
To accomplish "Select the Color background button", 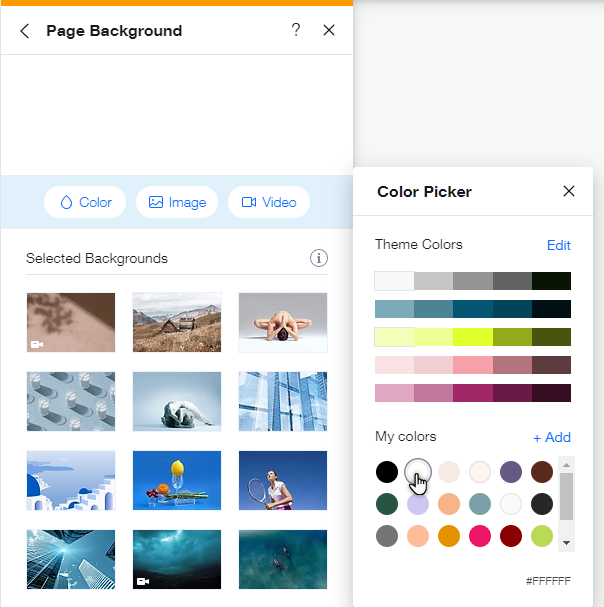I will 85,202.
